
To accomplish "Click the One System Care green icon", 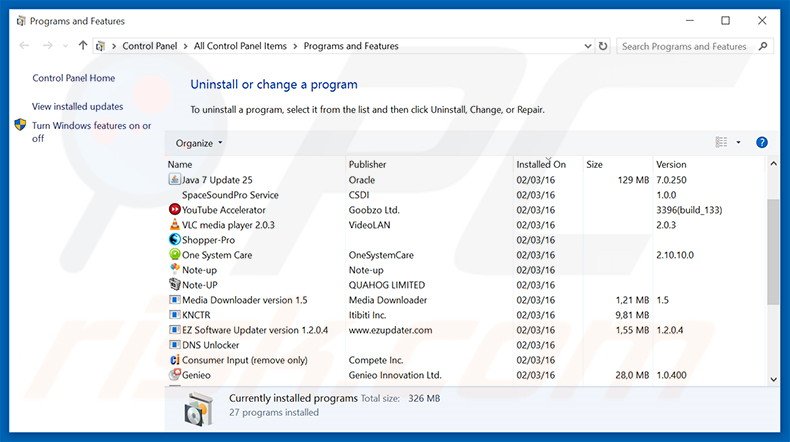I will pyautogui.click(x=174, y=255).
